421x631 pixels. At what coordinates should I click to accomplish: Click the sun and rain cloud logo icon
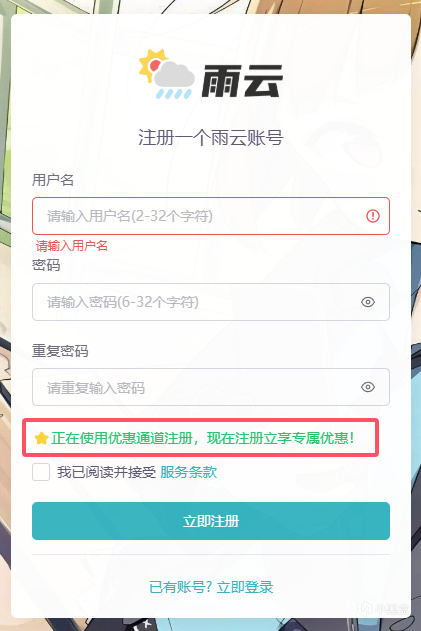[167, 74]
